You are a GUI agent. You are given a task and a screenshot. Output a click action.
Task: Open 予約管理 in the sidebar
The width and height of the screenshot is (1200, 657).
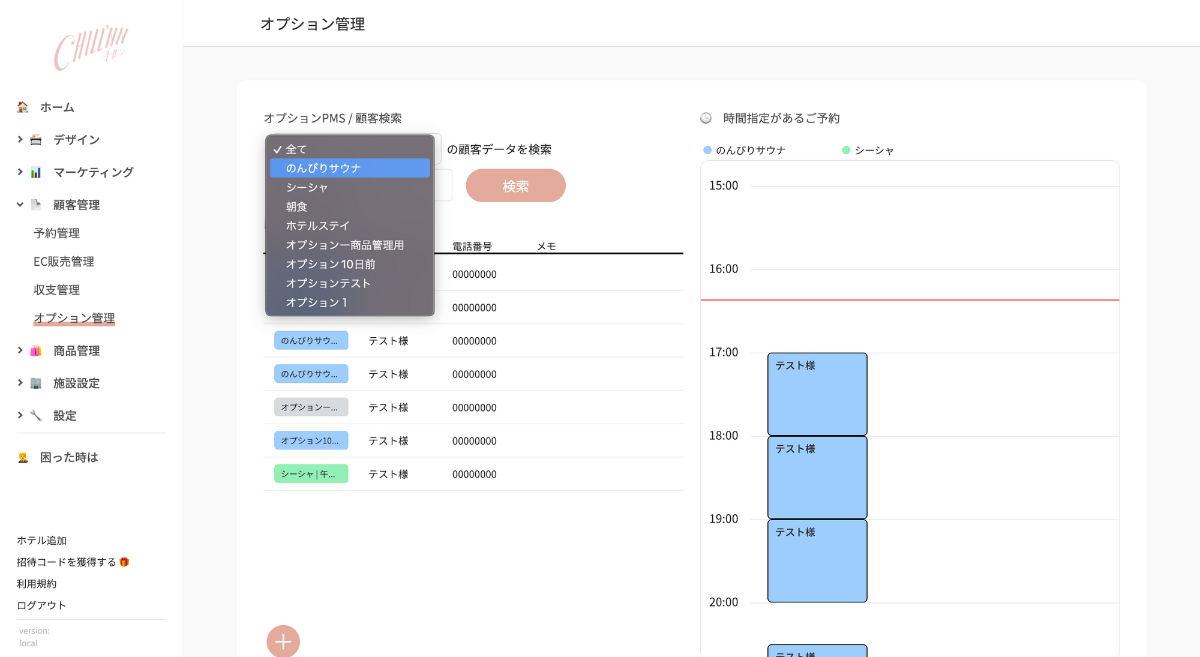(x=56, y=233)
